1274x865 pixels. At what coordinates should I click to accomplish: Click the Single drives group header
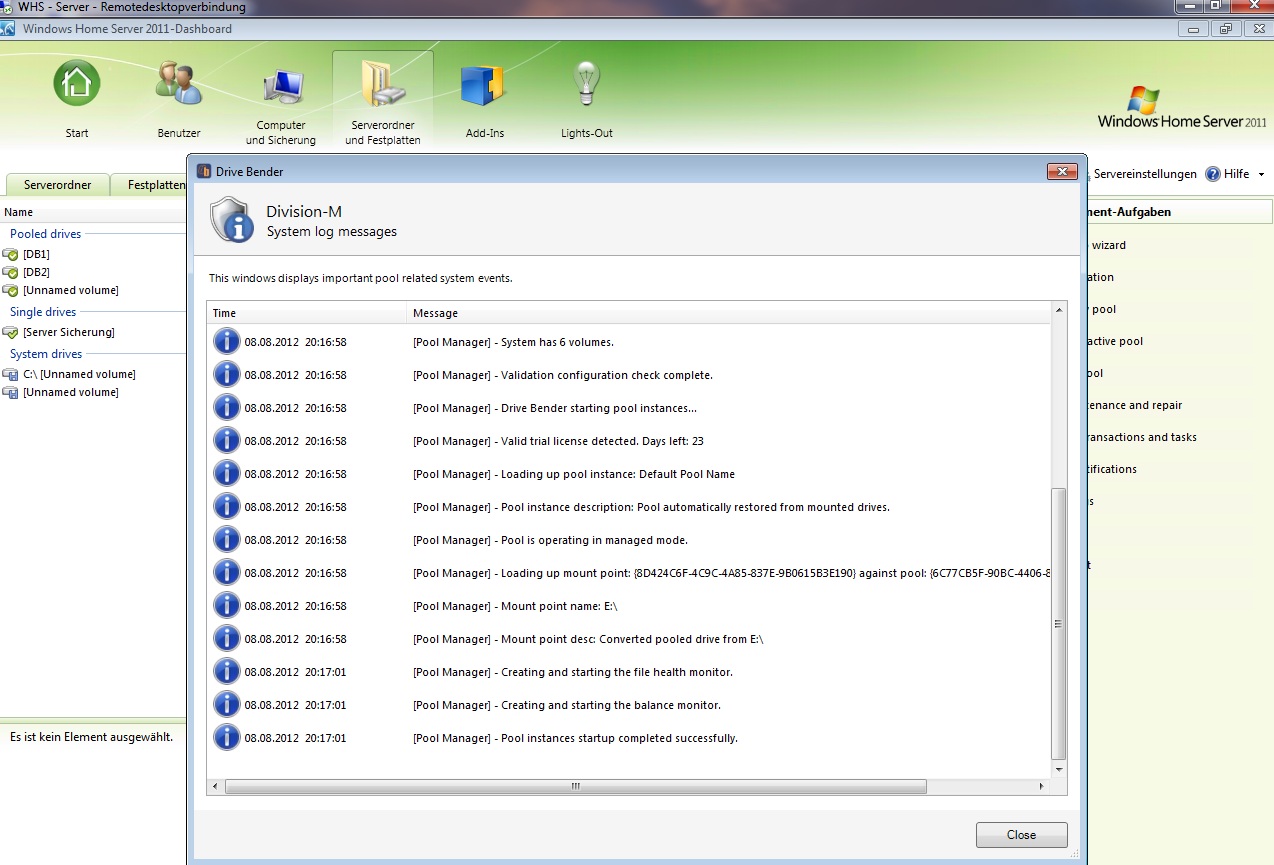pos(43,312)
